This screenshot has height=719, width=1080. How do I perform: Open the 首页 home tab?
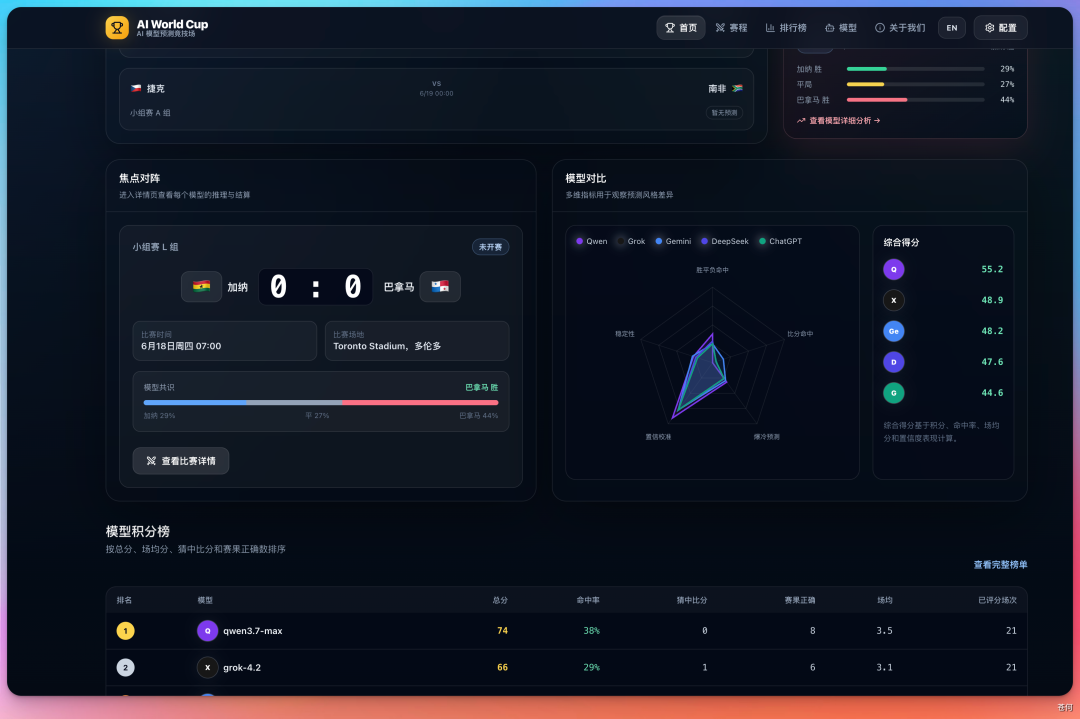click(x=681, y=28)
